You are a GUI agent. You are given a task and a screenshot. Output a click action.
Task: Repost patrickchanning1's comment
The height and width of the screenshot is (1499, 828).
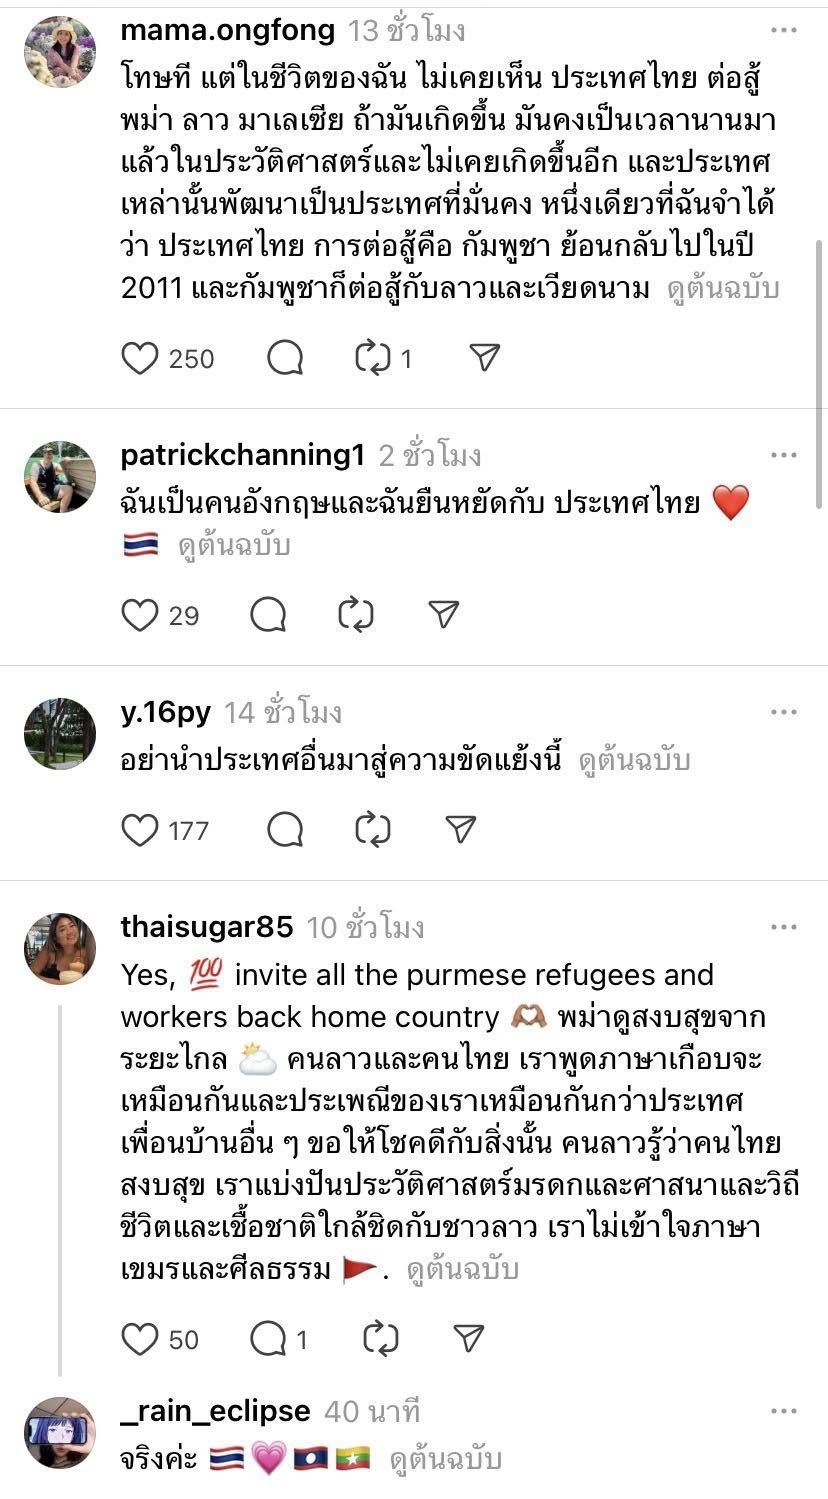coord(356,615)
